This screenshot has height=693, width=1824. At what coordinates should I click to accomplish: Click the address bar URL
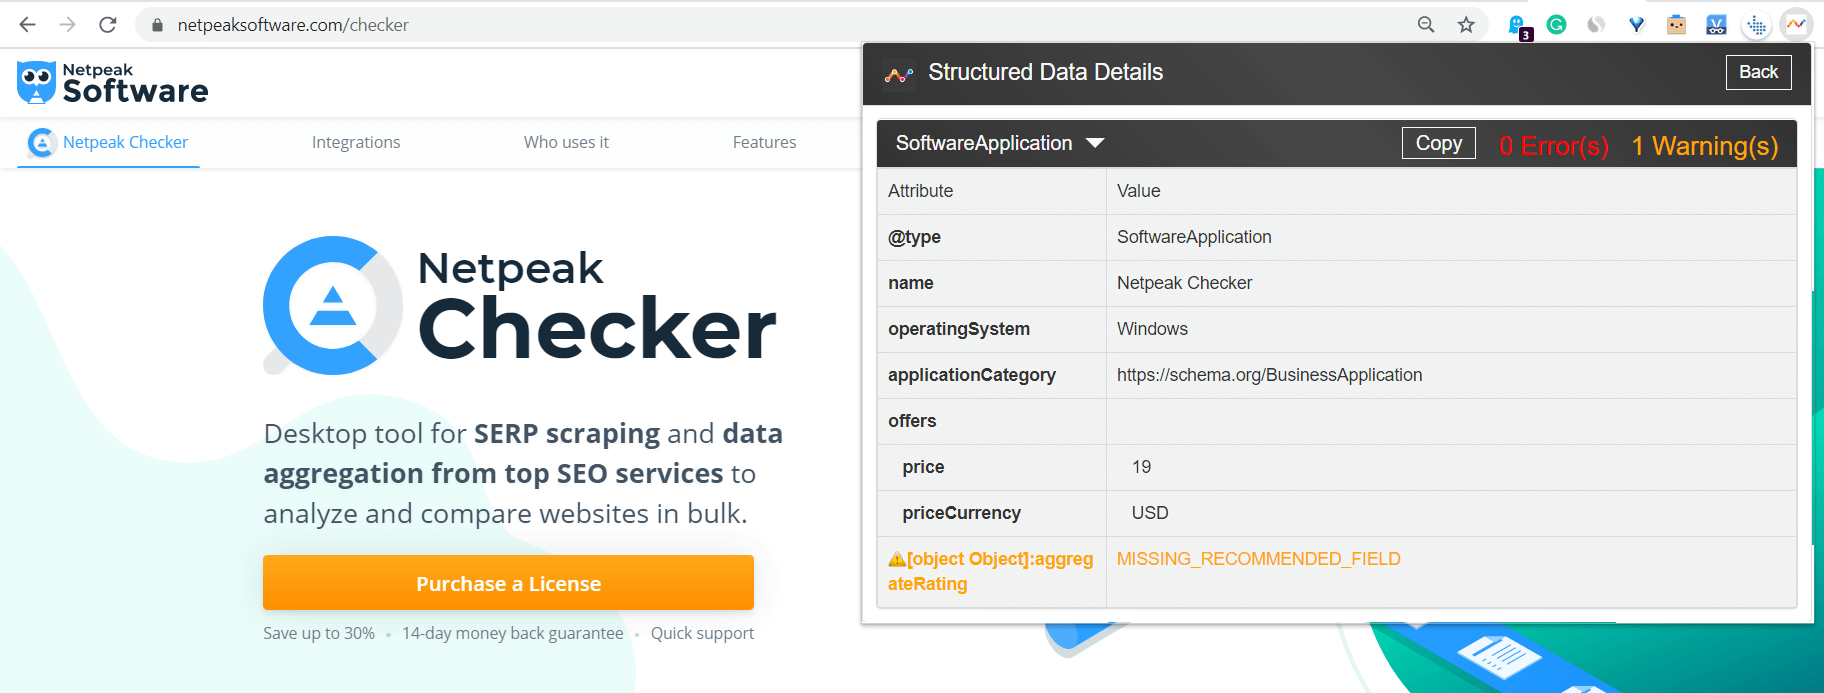[293, 25]
